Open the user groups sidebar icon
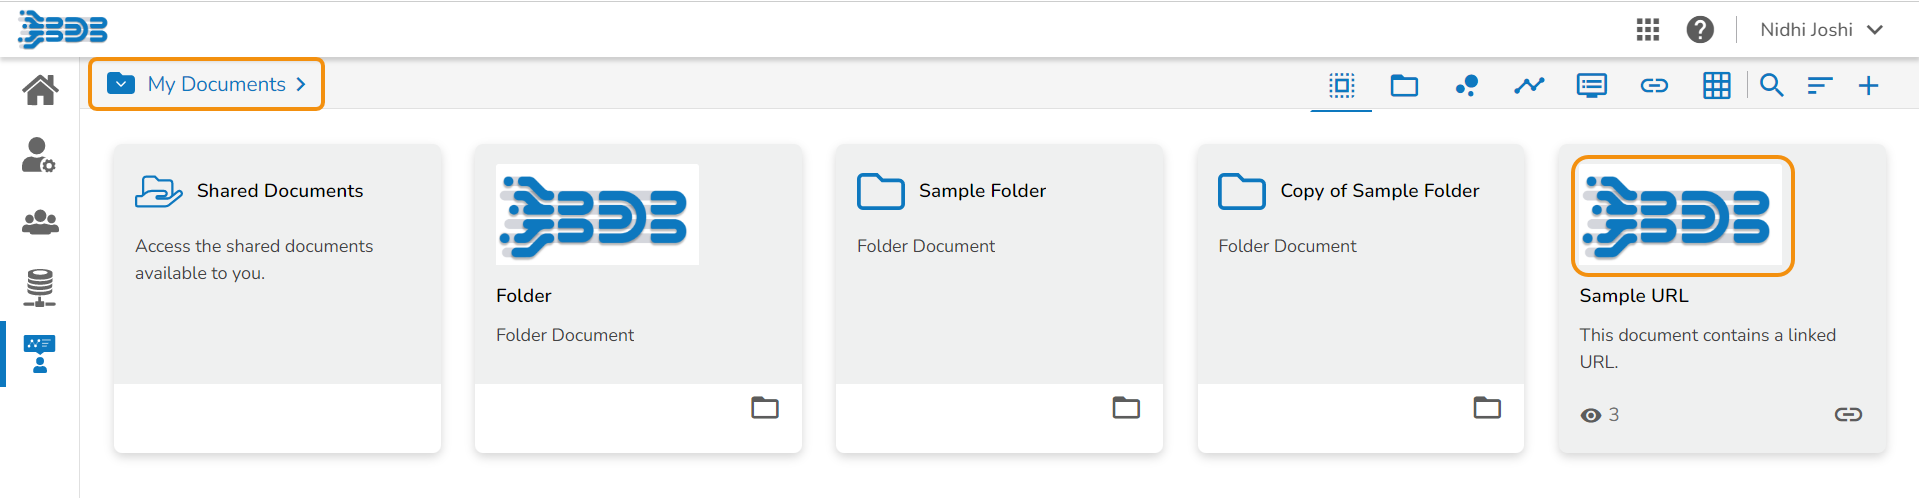1919x498 pixels. tap(40, 221)
